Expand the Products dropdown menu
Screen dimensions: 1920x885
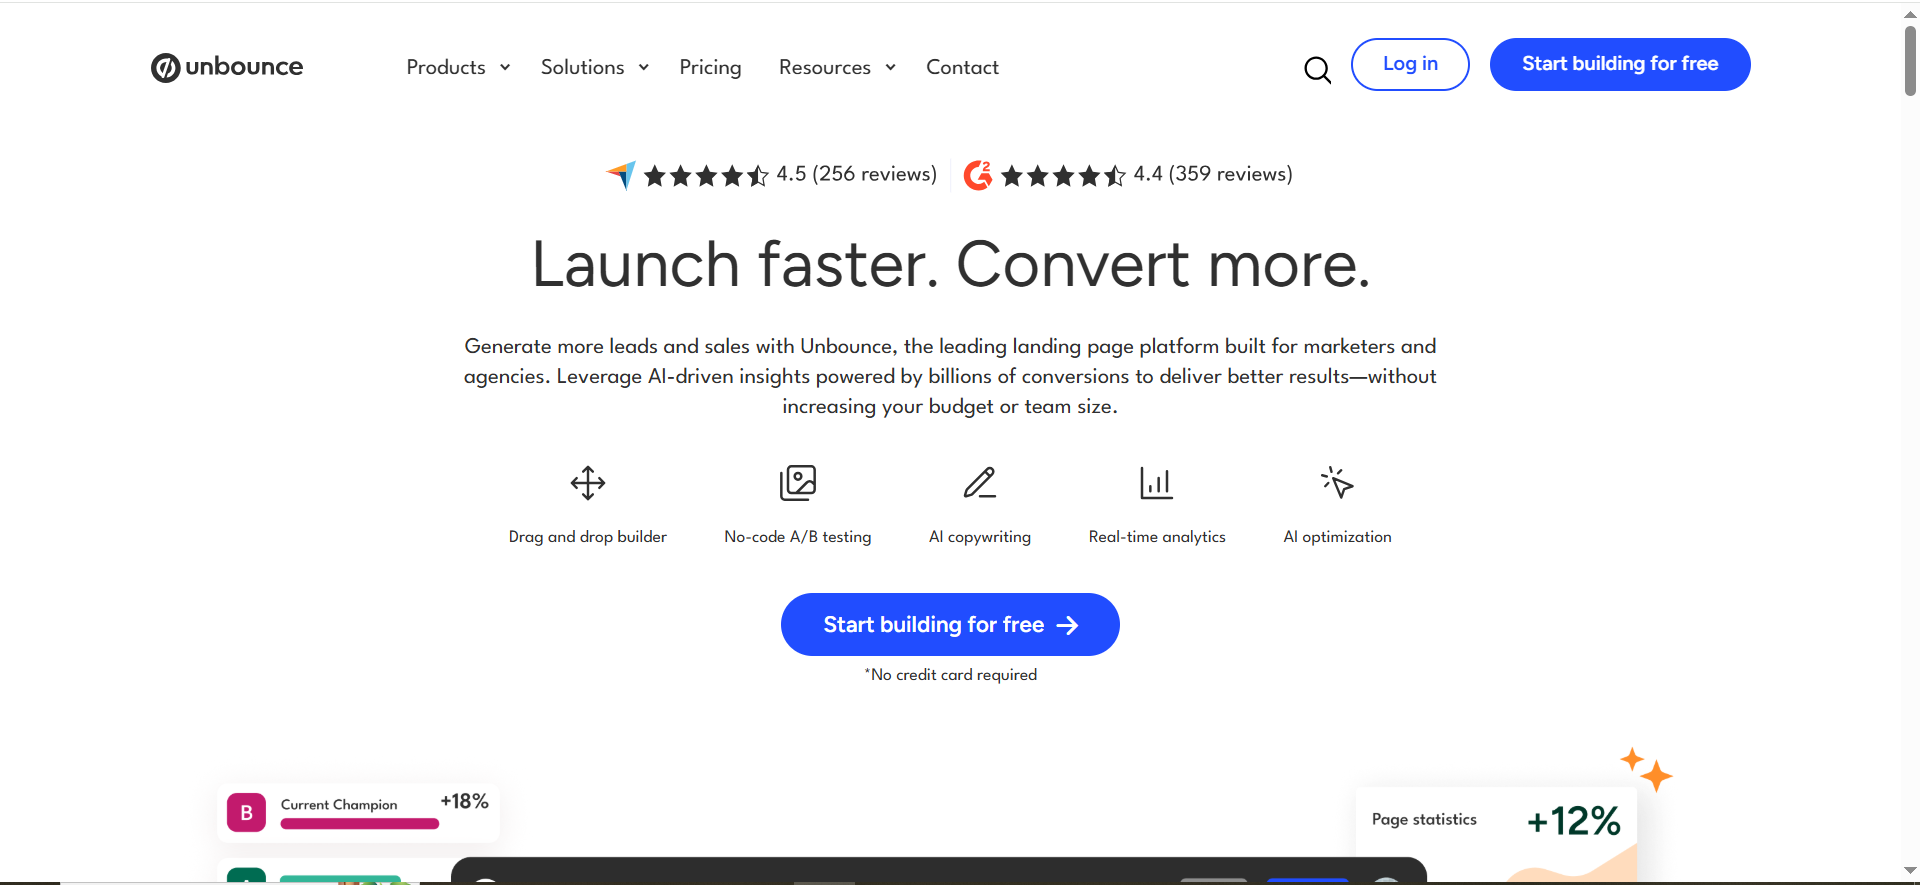pos(459,67)
